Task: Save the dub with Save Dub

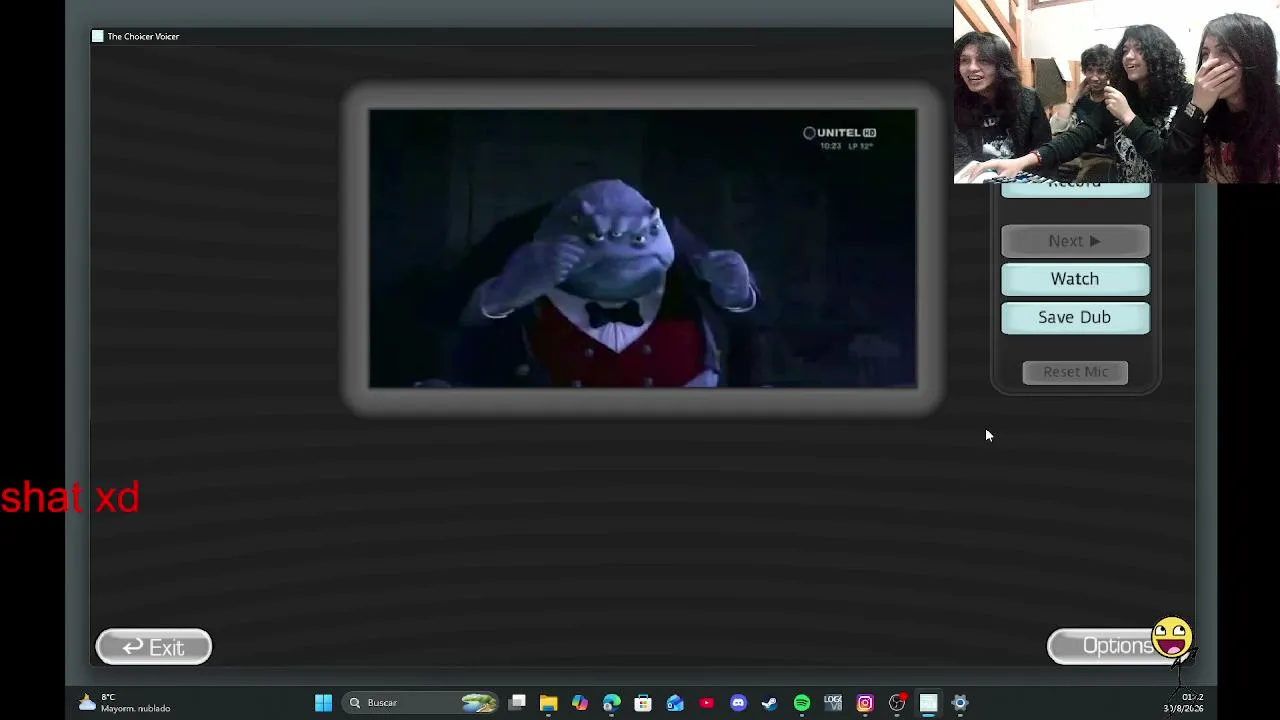Action: click(x=1075, y=317)
